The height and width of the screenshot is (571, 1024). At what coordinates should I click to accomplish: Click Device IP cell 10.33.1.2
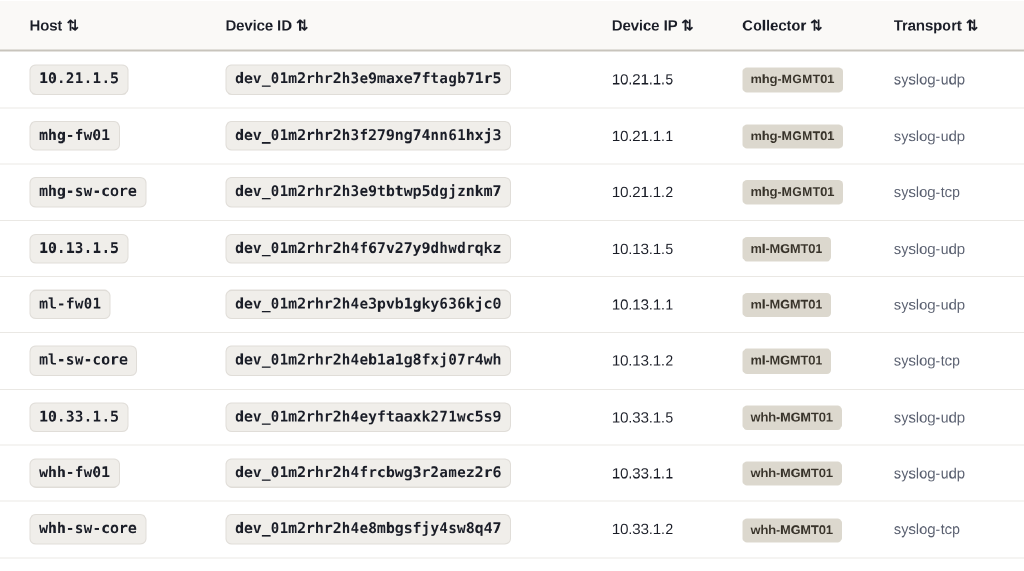(642, 529)
